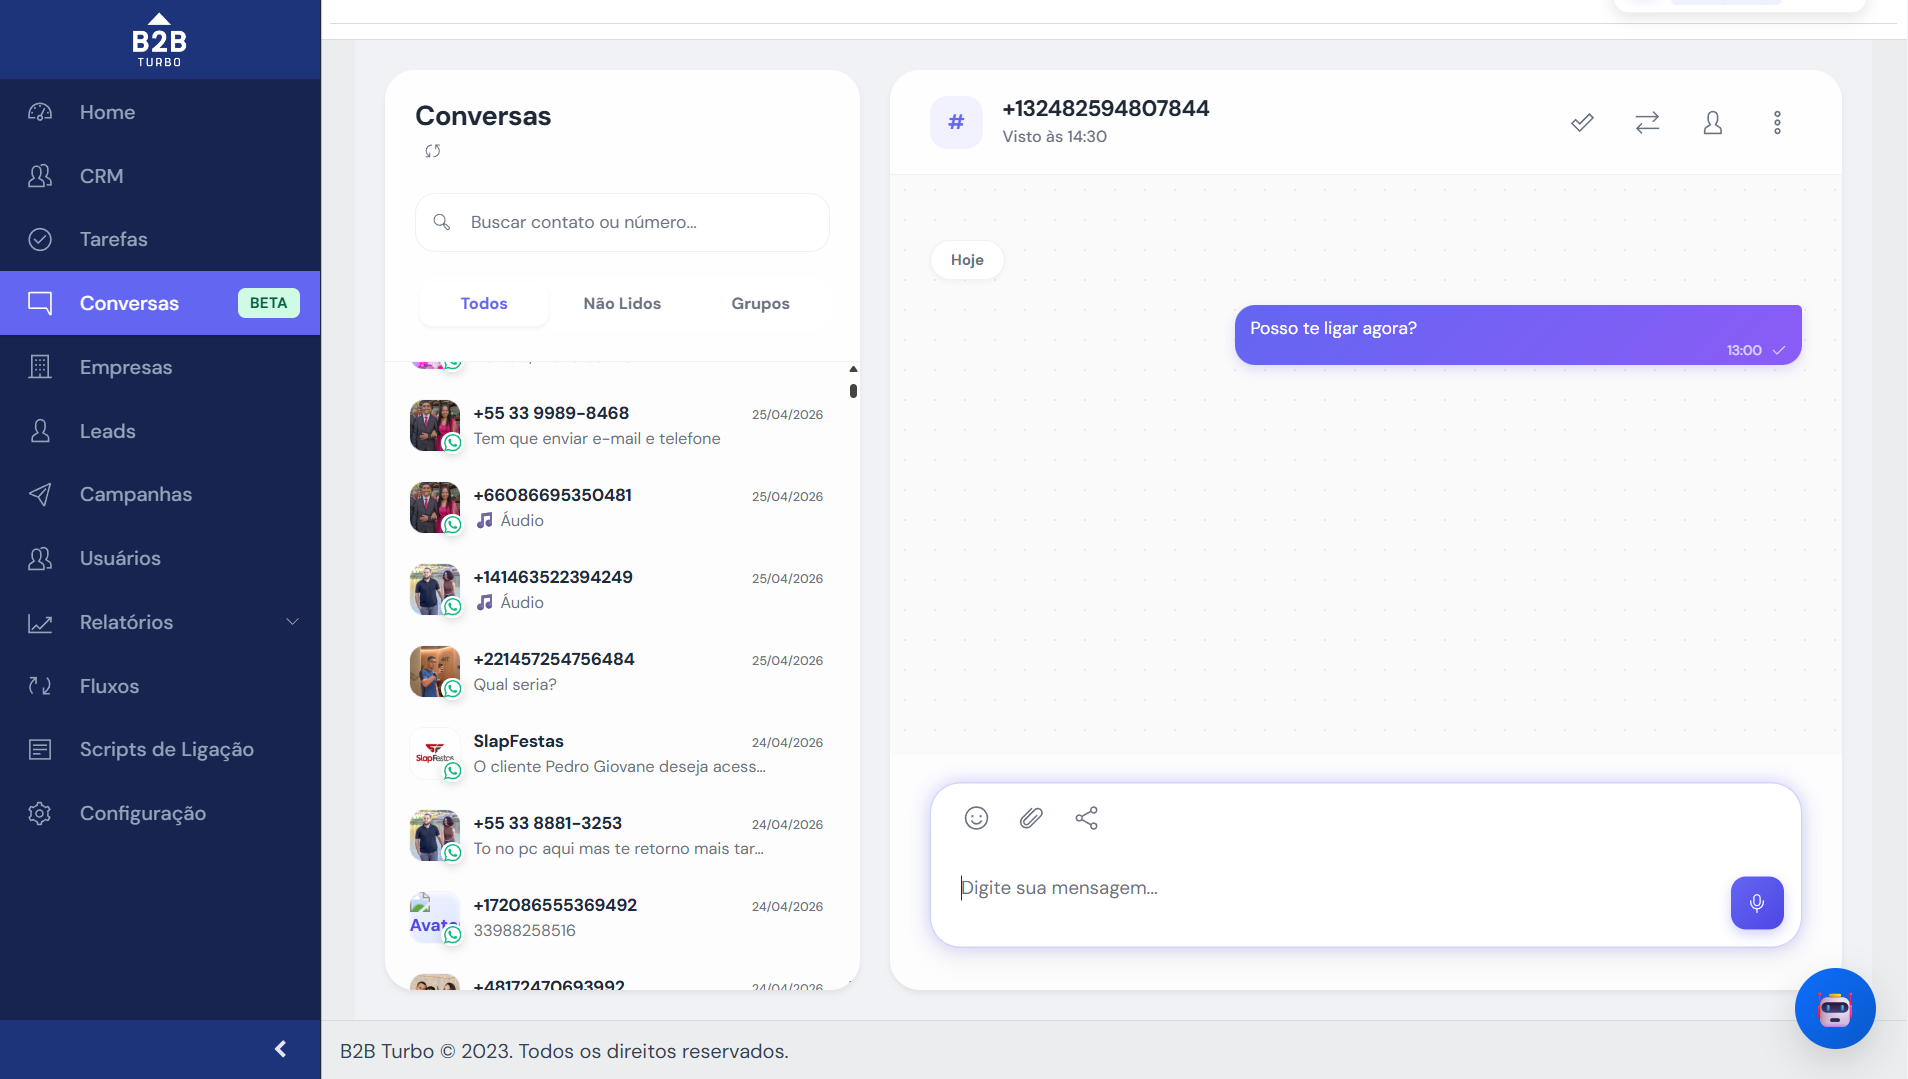Open the three-dot more options menu

[1777, 123]
